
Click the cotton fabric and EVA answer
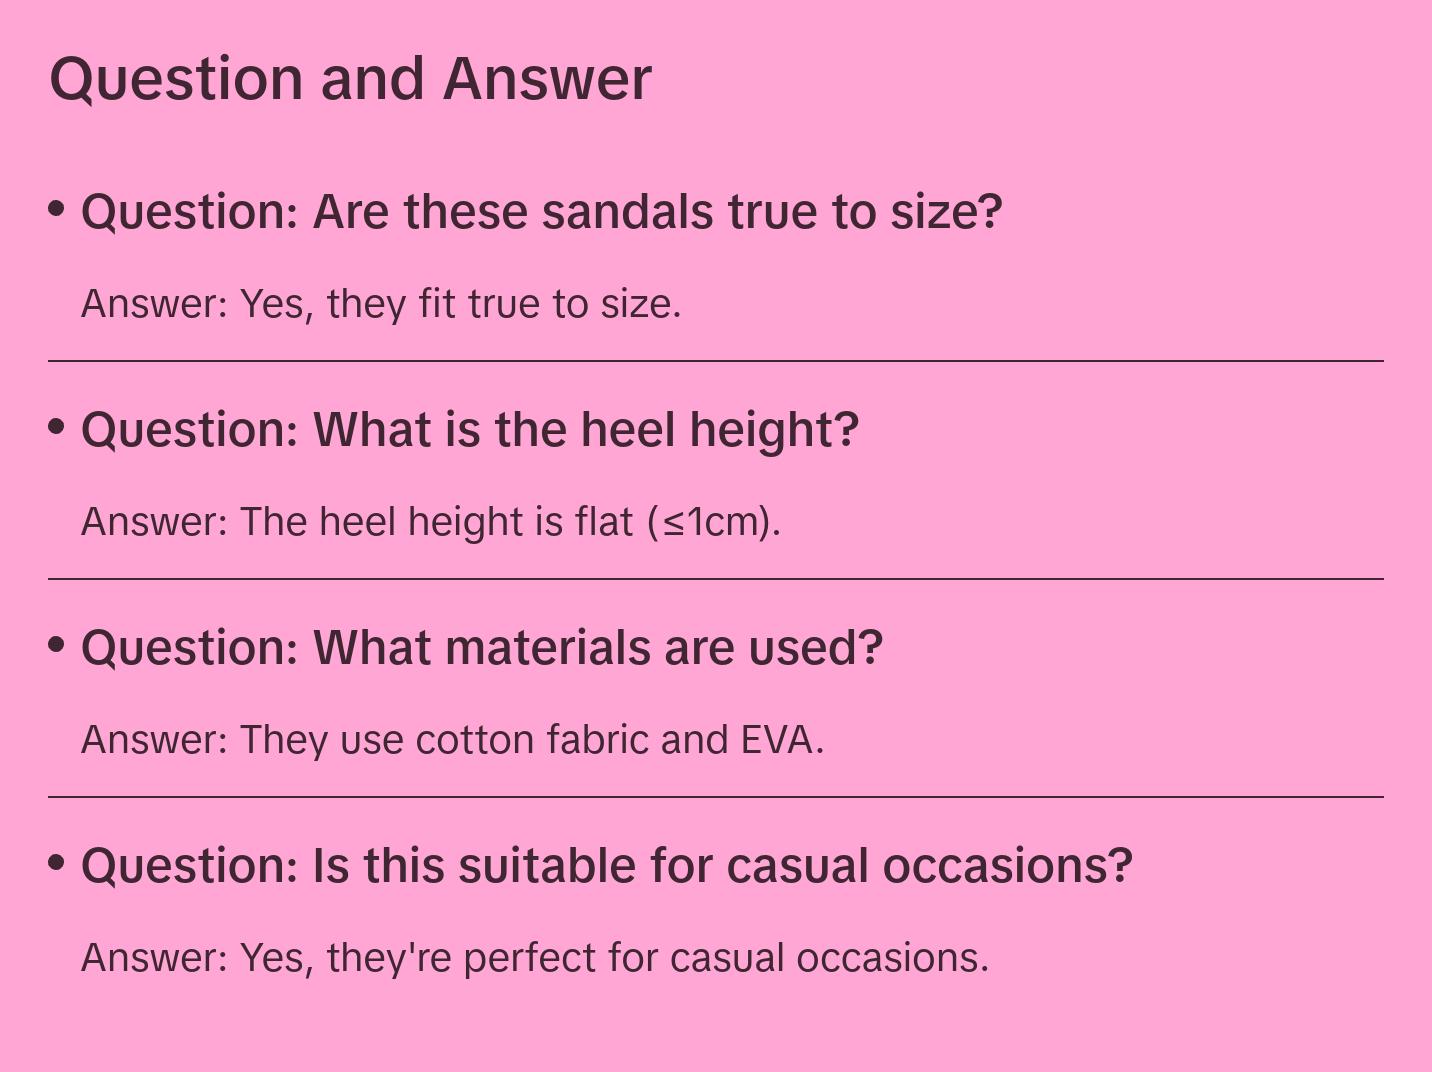(452, 740)
